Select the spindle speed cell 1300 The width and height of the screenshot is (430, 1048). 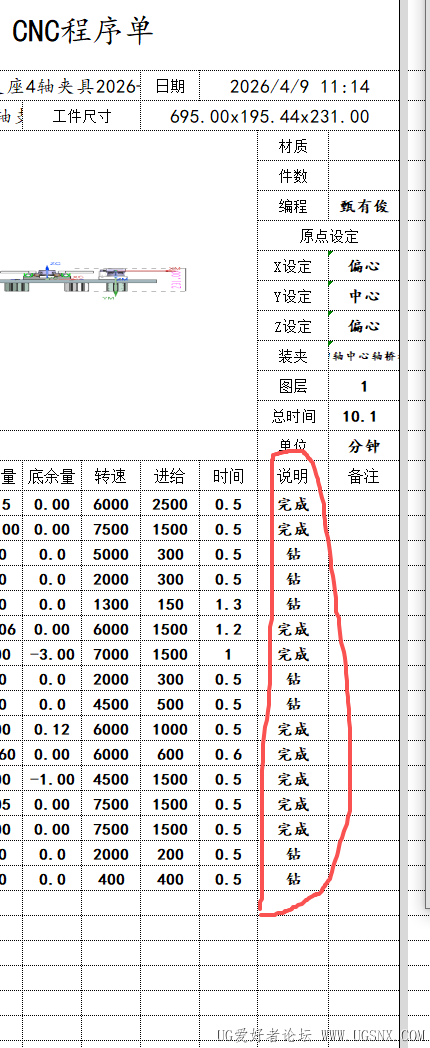[111, 604]
